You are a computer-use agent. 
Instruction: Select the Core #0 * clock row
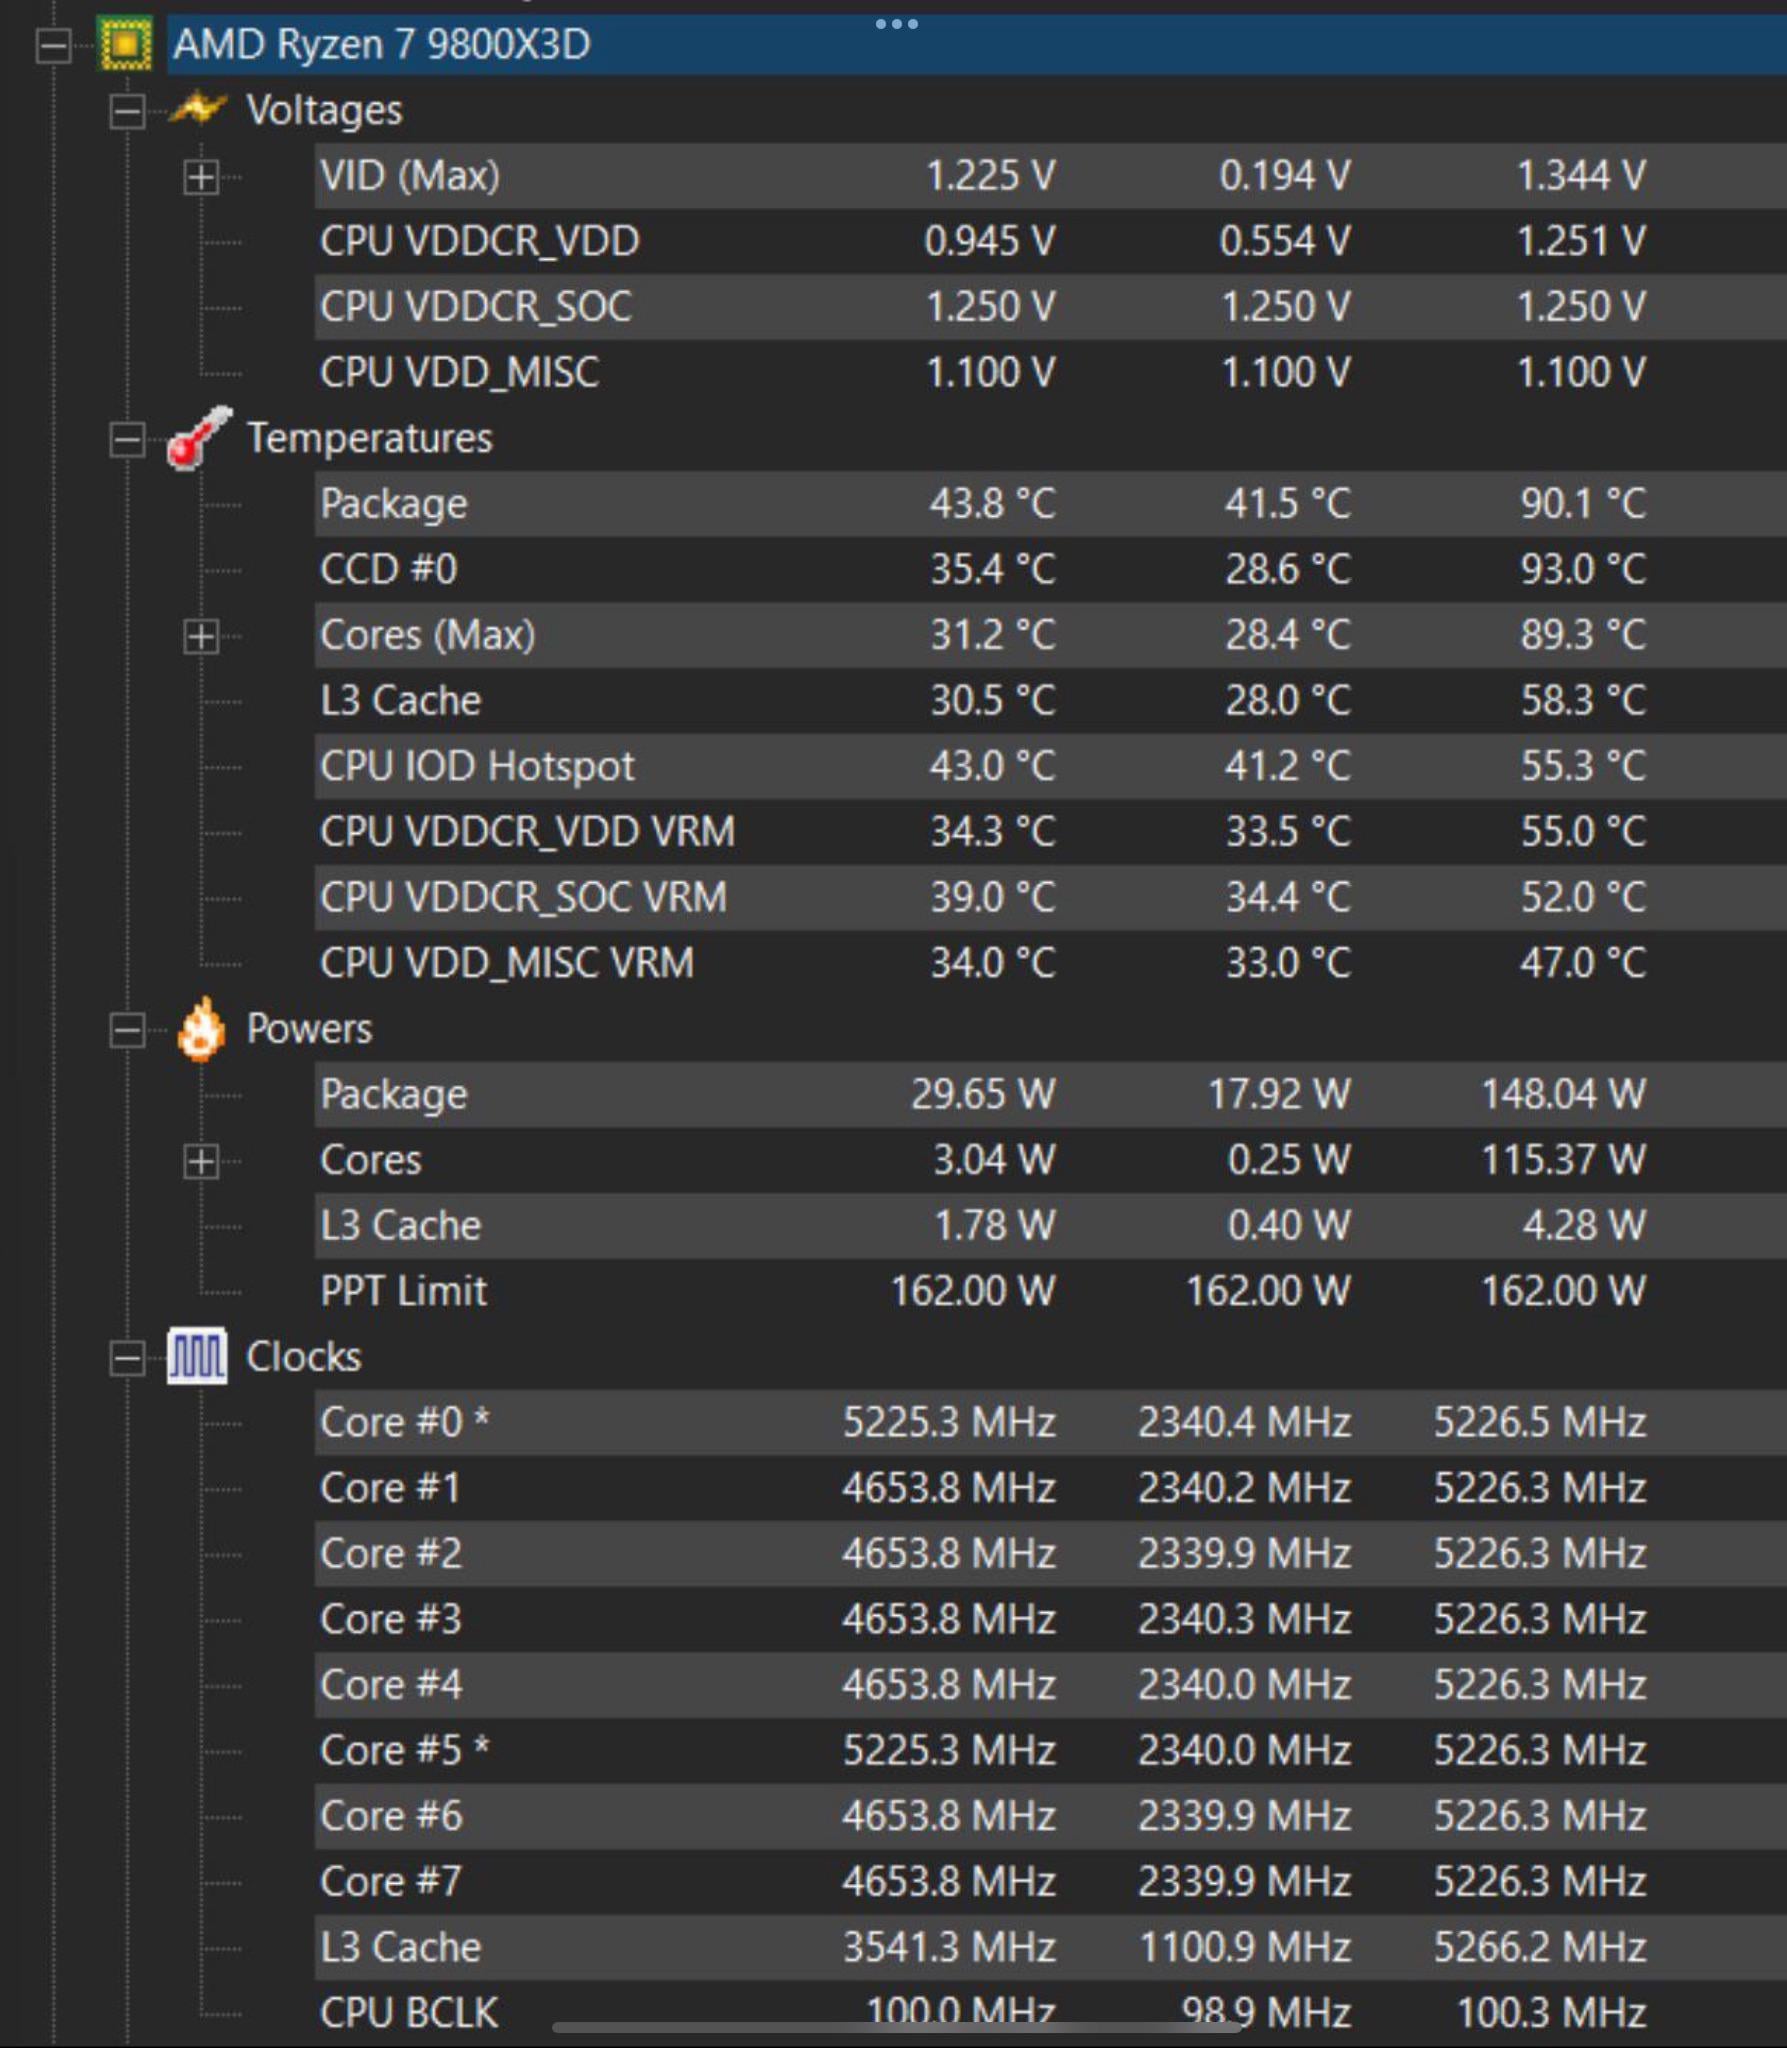pyautogui.click(x=1050, y=1422)
